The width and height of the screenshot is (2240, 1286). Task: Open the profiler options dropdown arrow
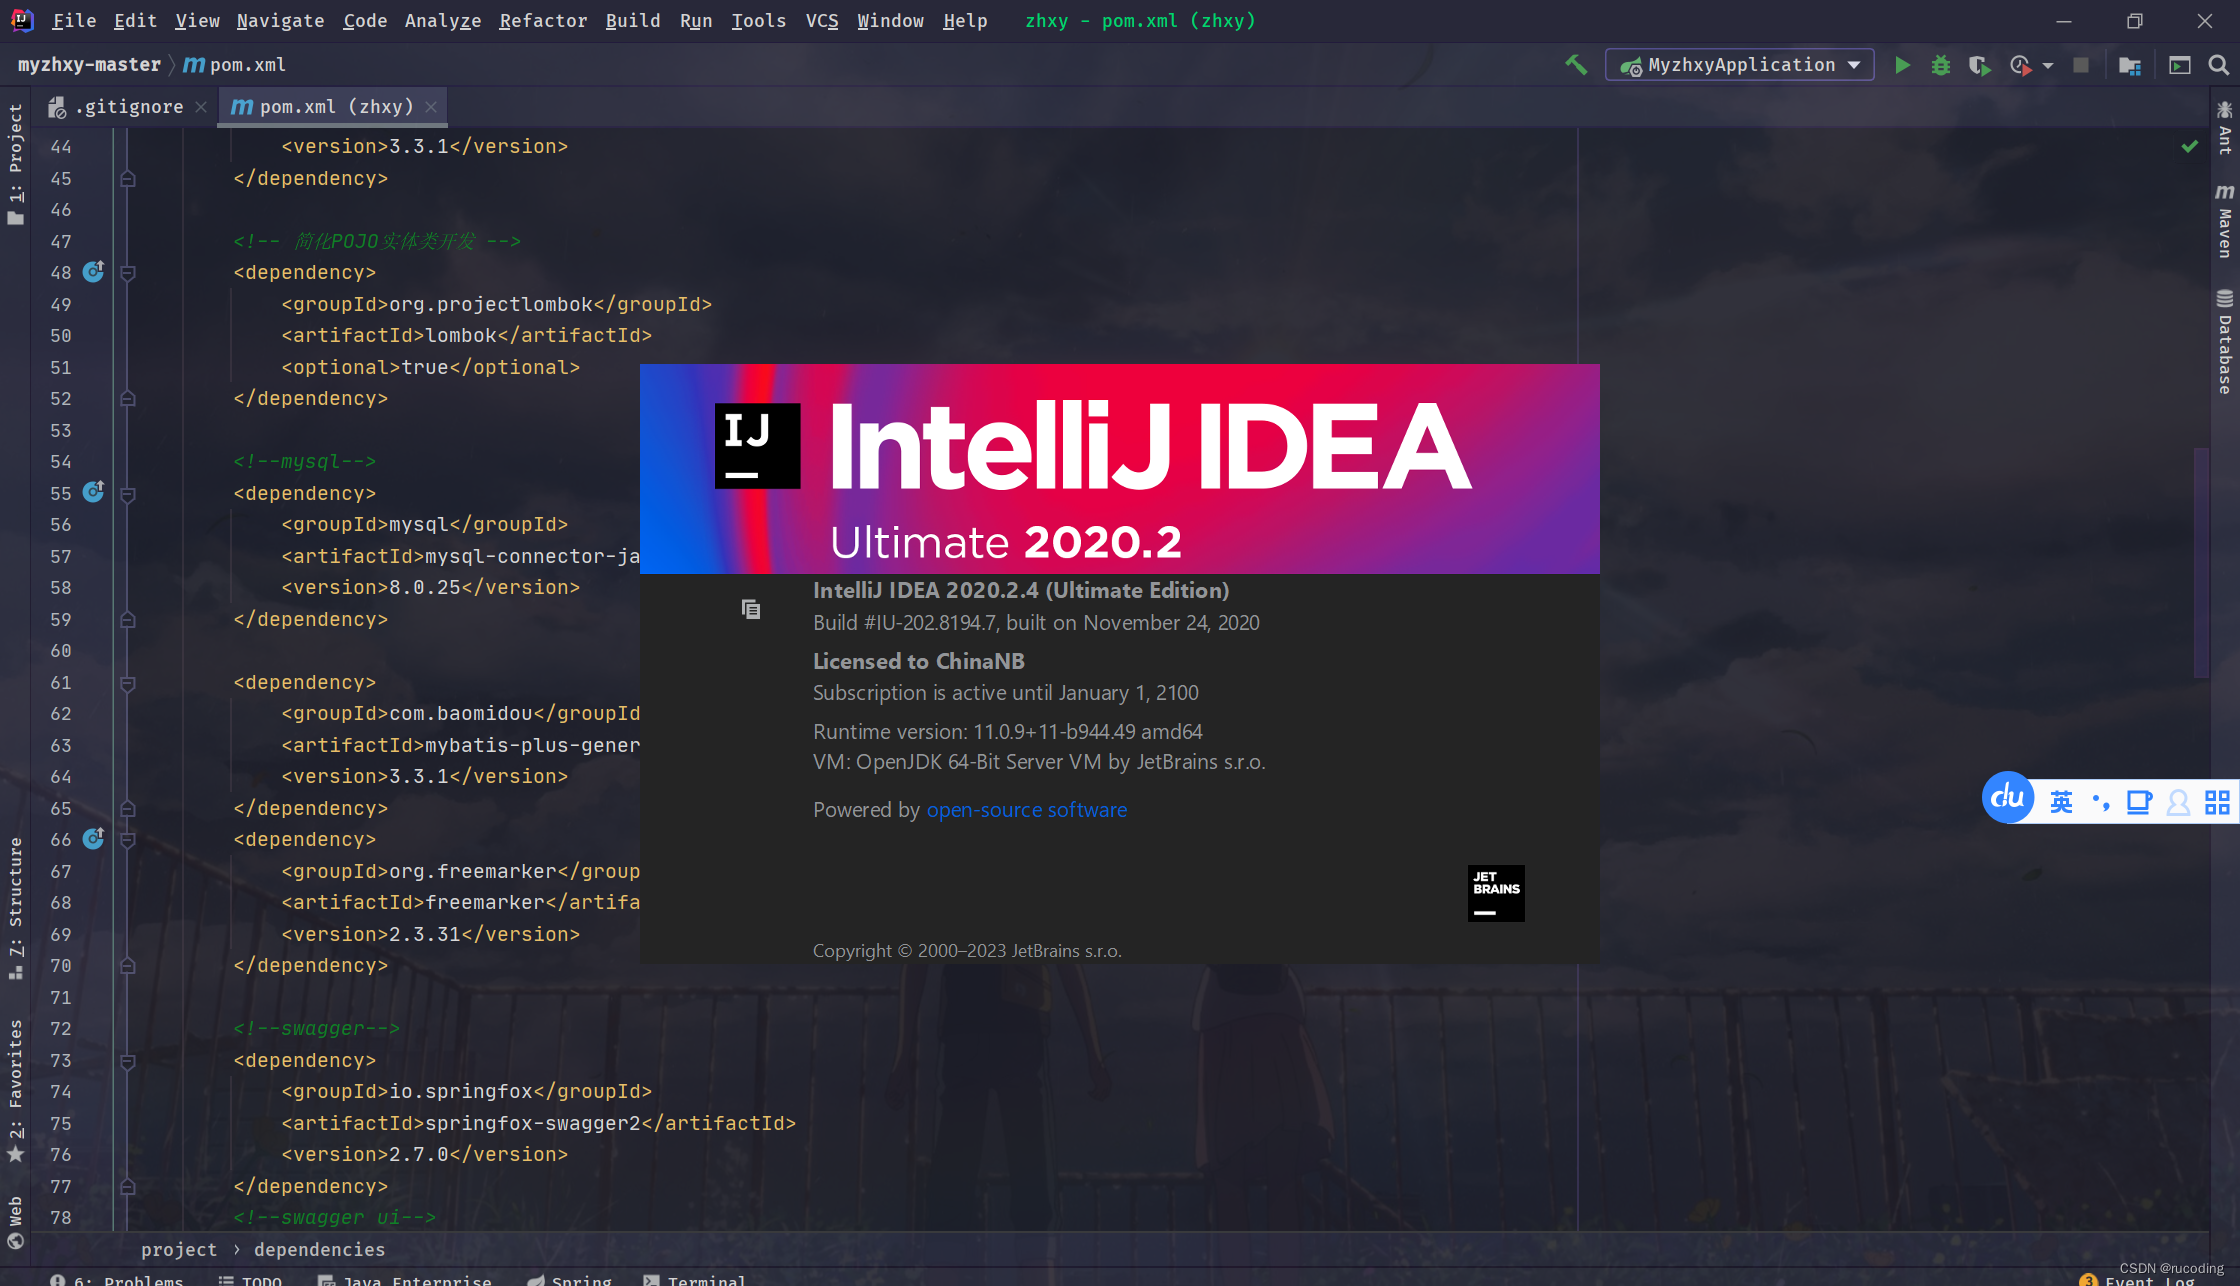[x=2047, y=66]
